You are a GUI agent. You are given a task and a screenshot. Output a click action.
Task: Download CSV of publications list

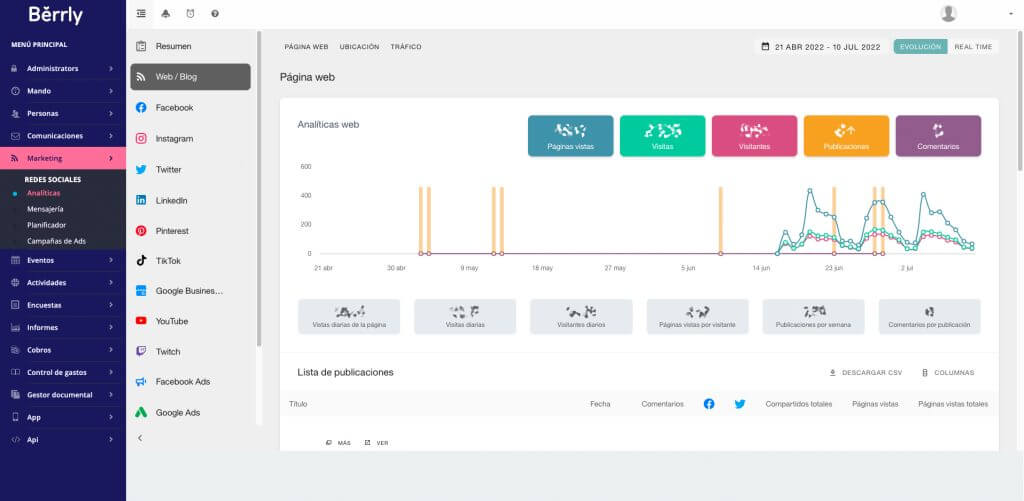click(x=866, y=372)
